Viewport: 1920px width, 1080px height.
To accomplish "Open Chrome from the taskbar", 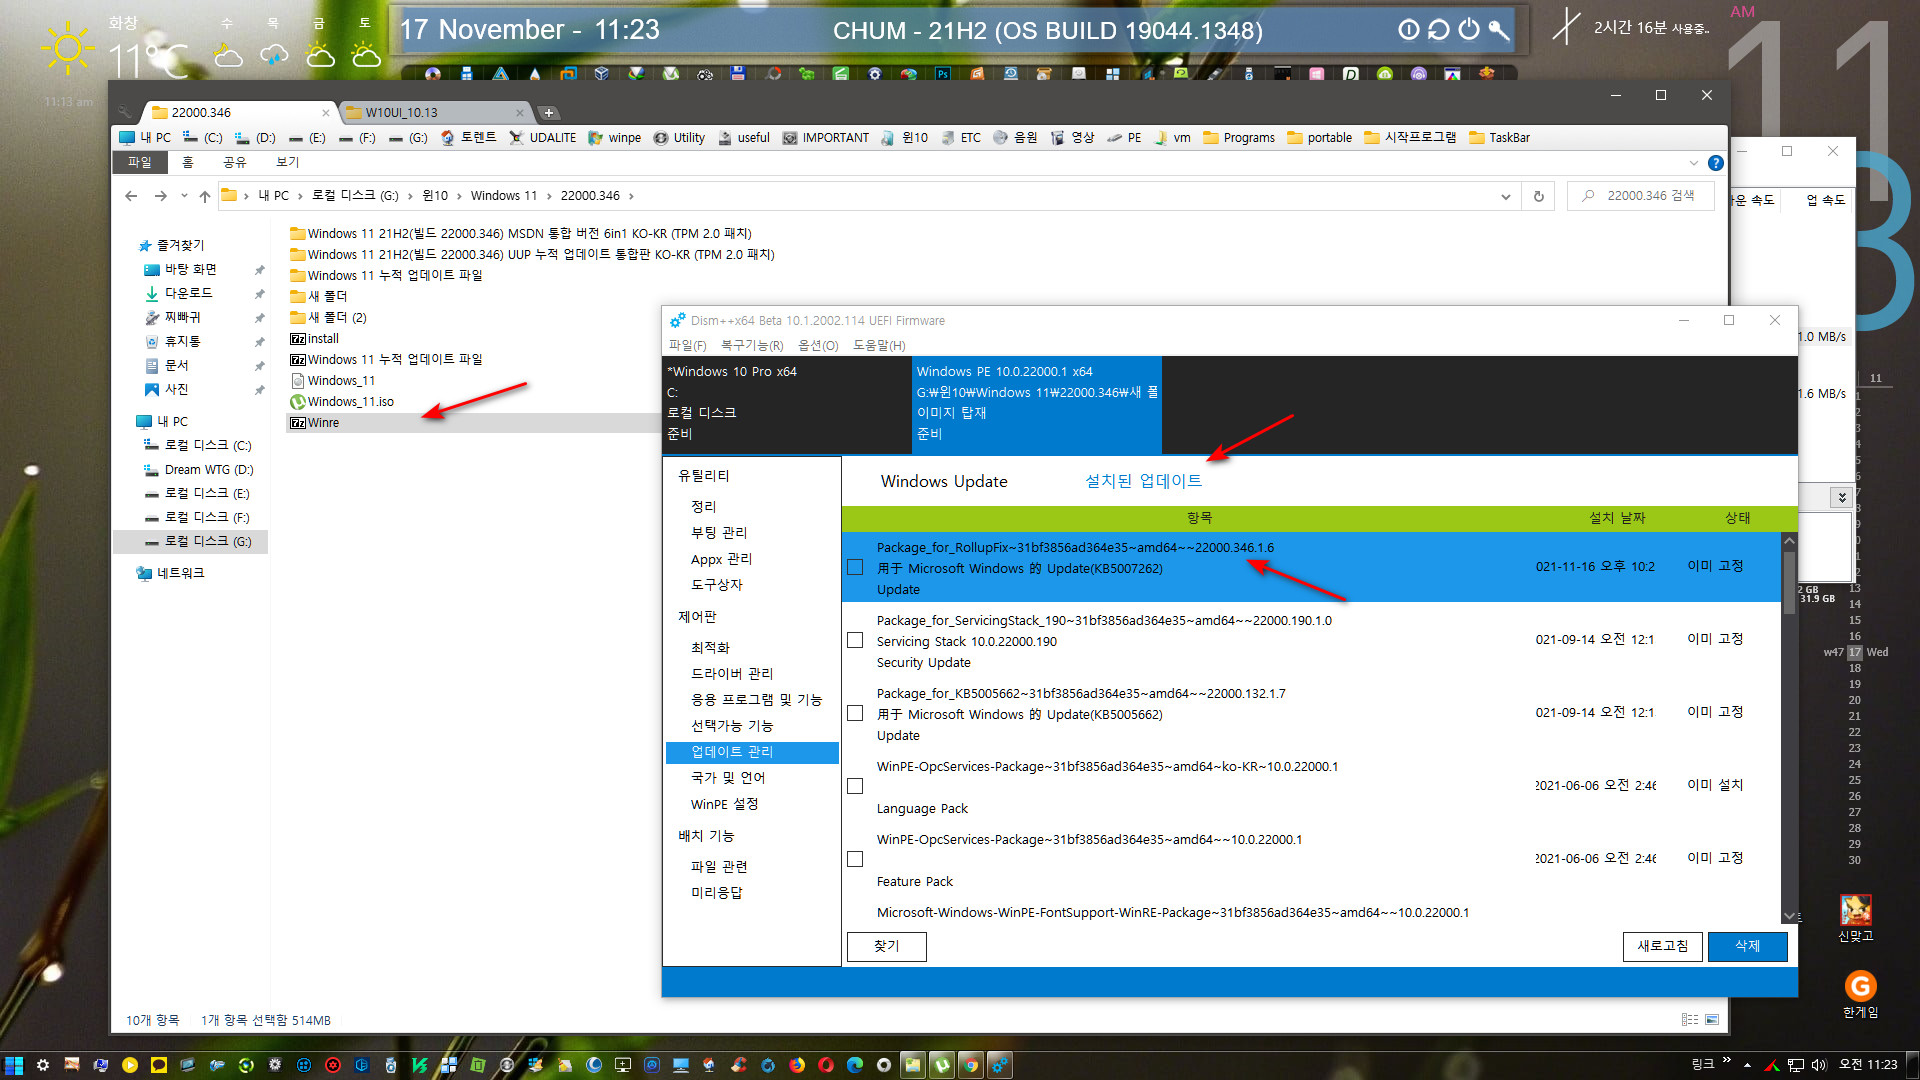I will (x=970, y=1065).
